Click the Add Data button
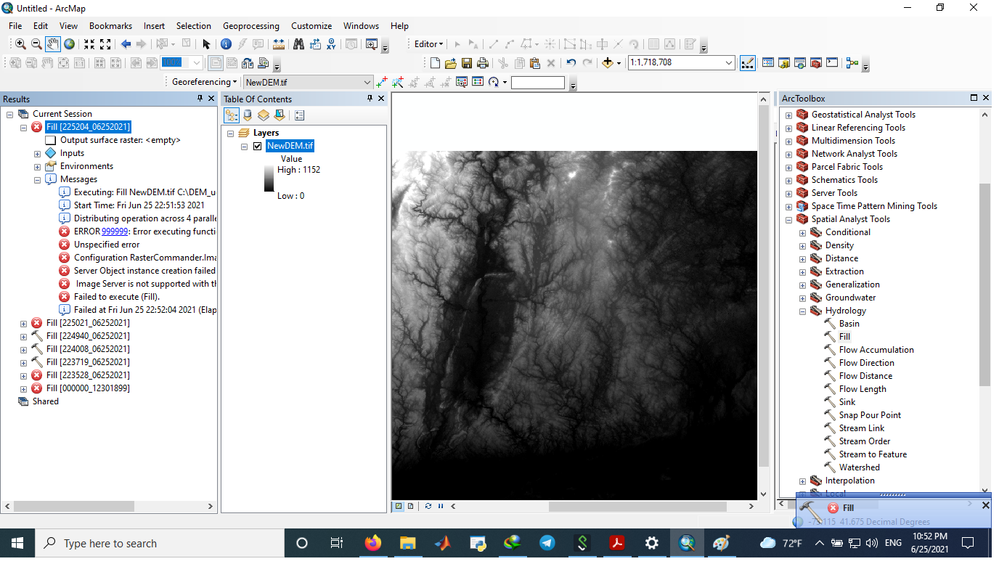The image size is (999, 569). pos(607,62)
